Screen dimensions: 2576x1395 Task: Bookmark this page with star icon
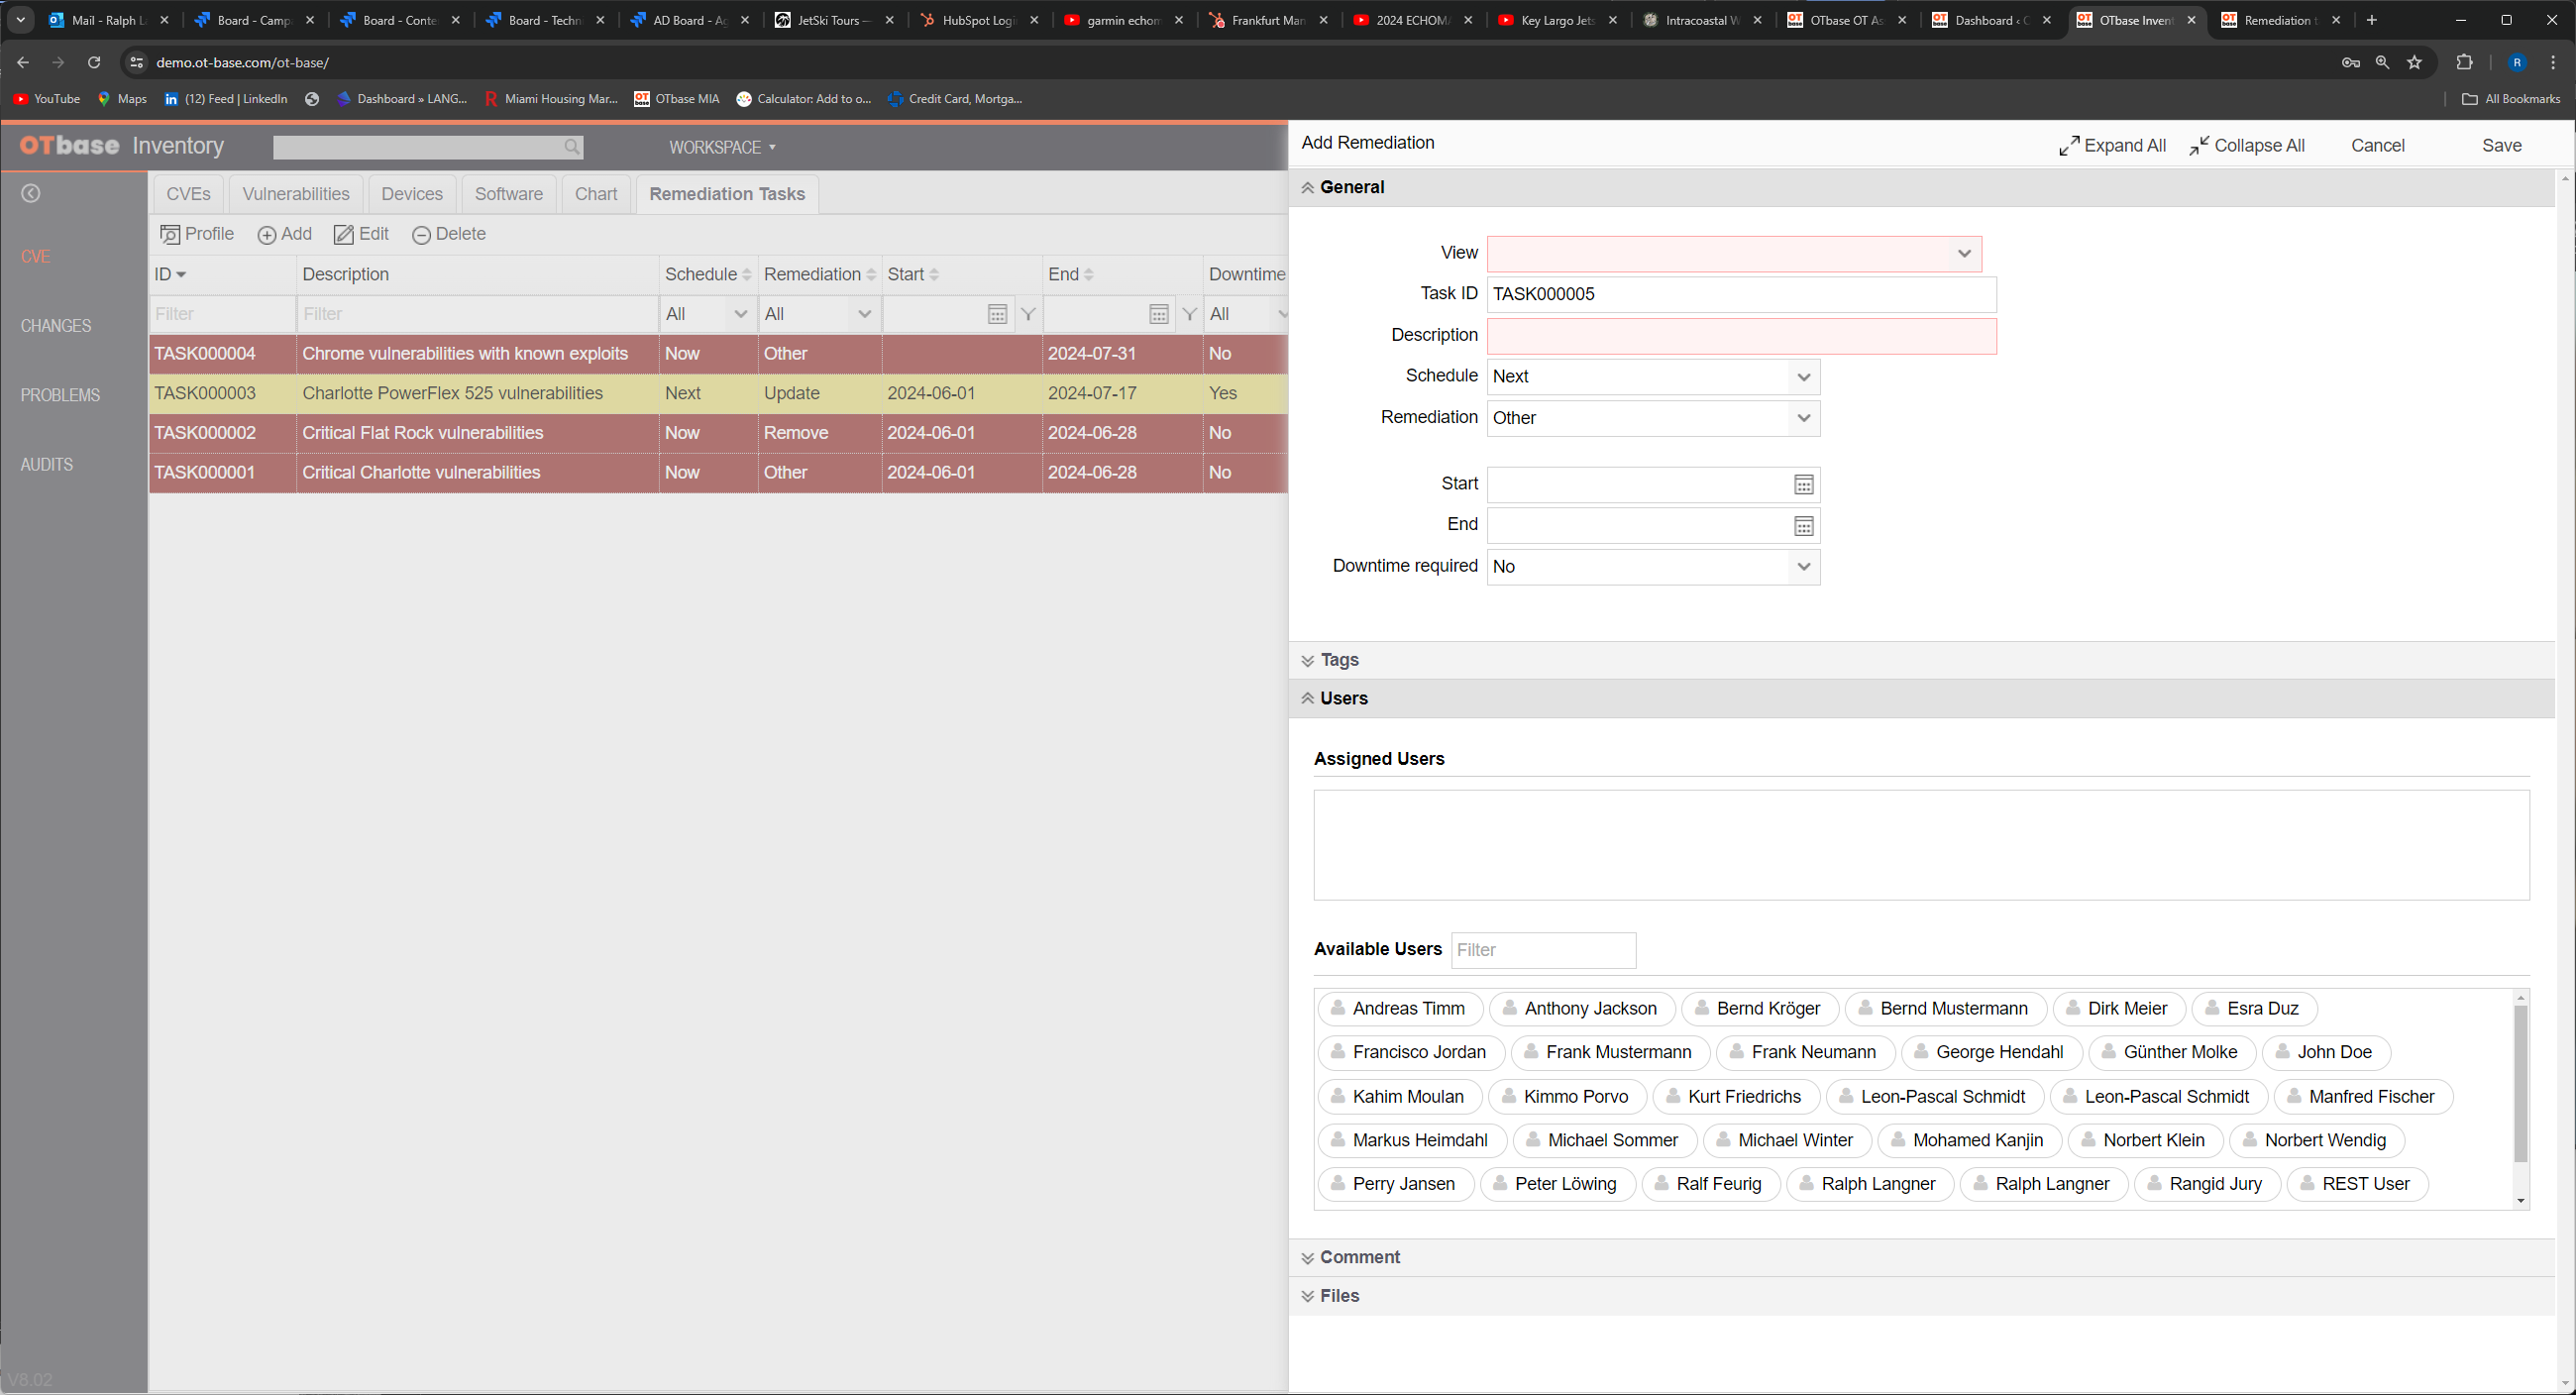pos(2415,62)
